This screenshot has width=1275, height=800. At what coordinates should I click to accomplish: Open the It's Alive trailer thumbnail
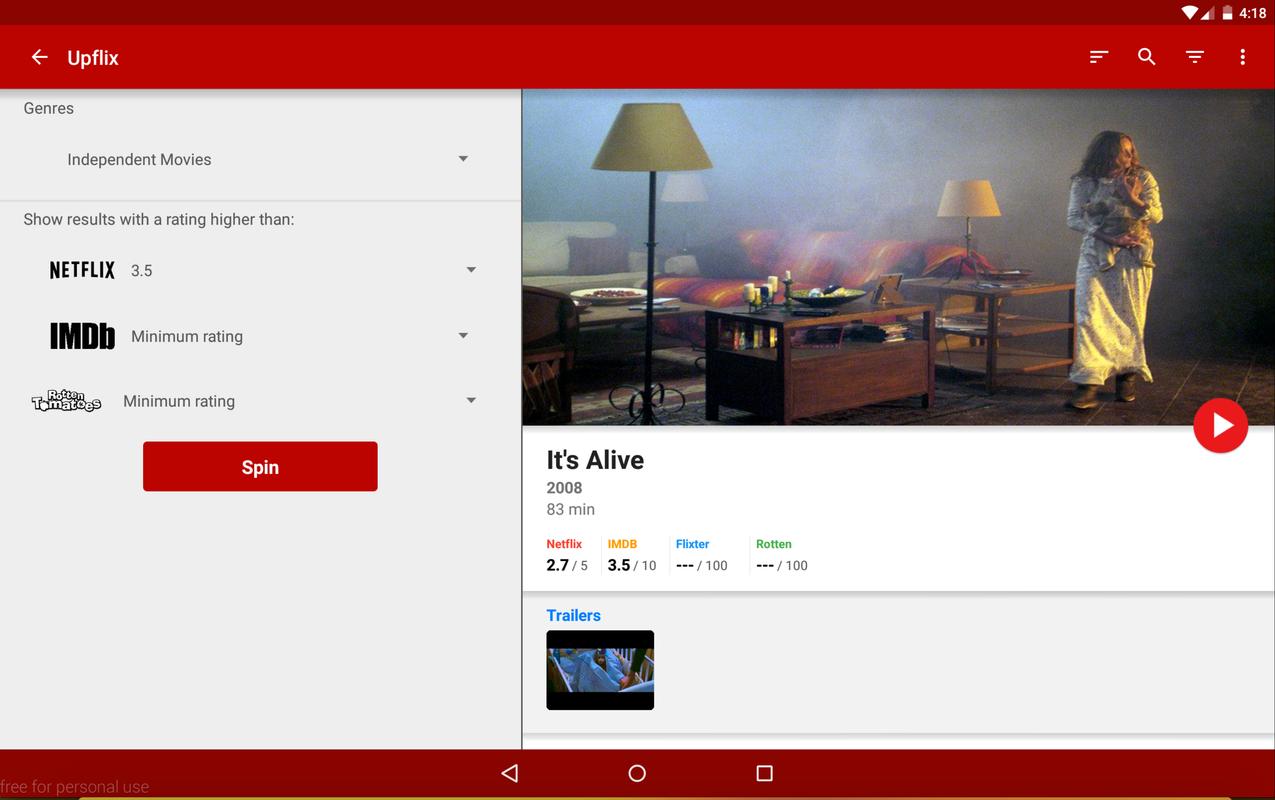(600, 670)
